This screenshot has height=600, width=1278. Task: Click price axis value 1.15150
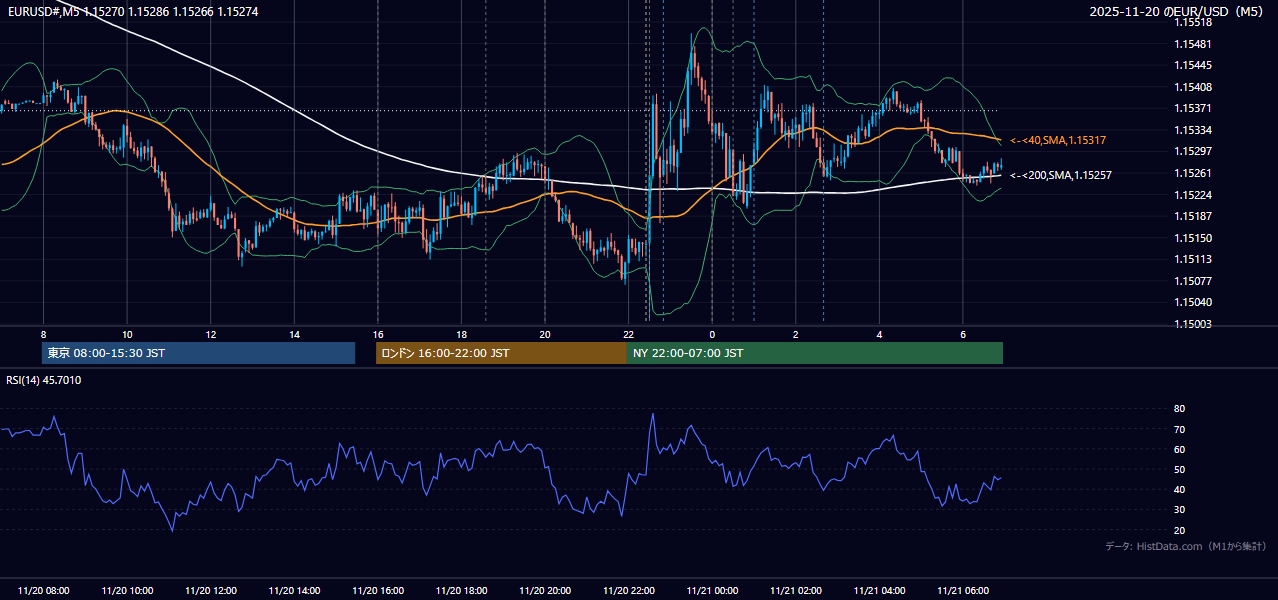[1193, 238]
